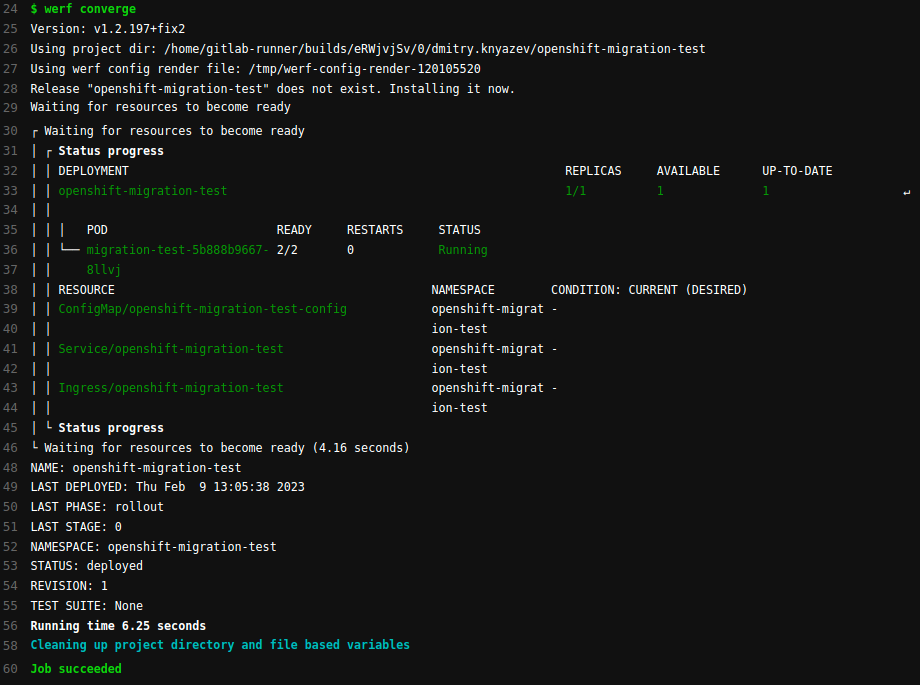The height and width of the screenshot is (685, 920).
Task: Click the green "Job succeeded" message
Action: (76, 669)
